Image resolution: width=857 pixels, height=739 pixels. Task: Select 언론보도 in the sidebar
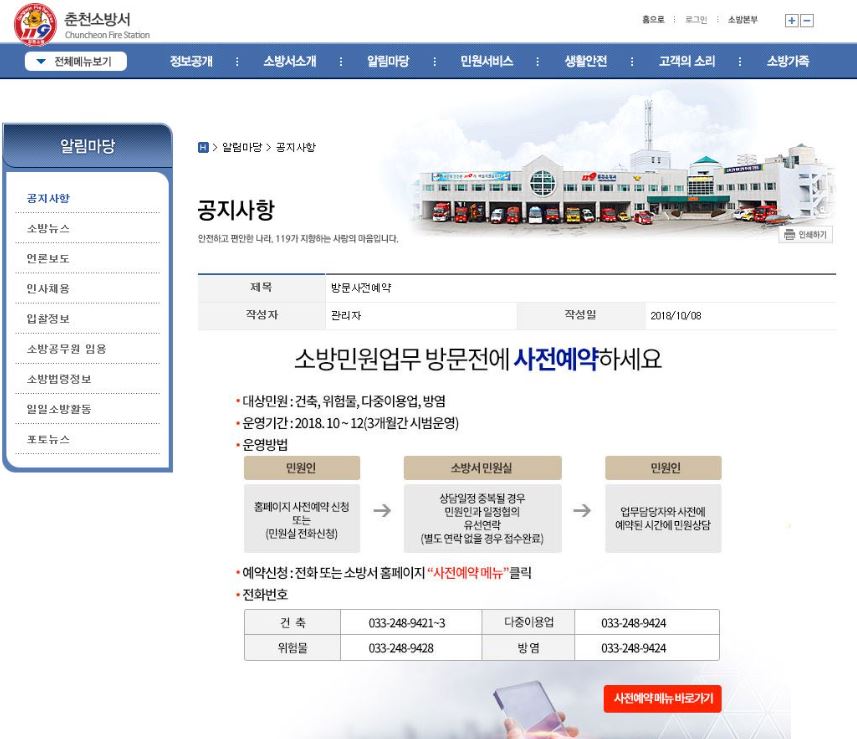coord(48,259)
